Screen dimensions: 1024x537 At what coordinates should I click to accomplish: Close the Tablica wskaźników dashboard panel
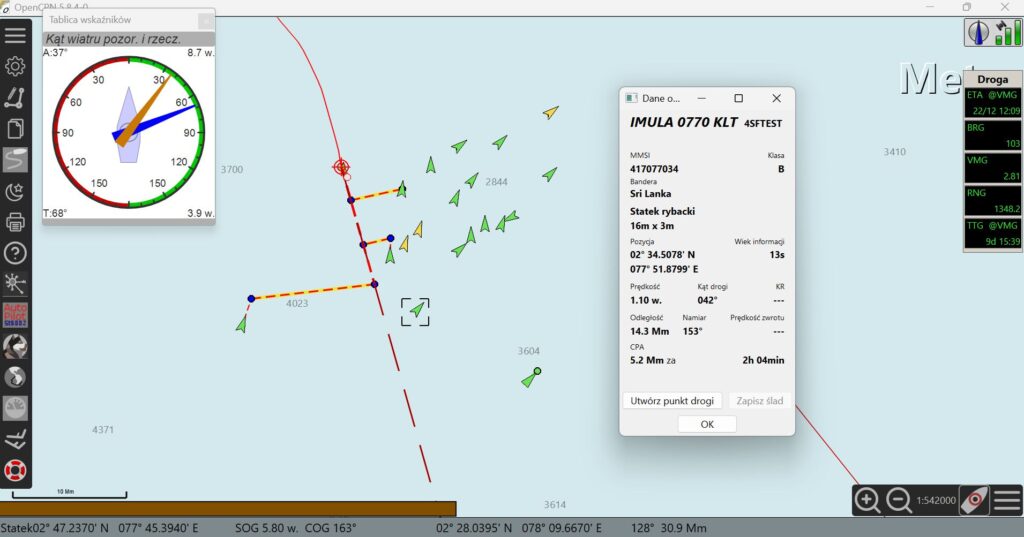click(205, 20)
